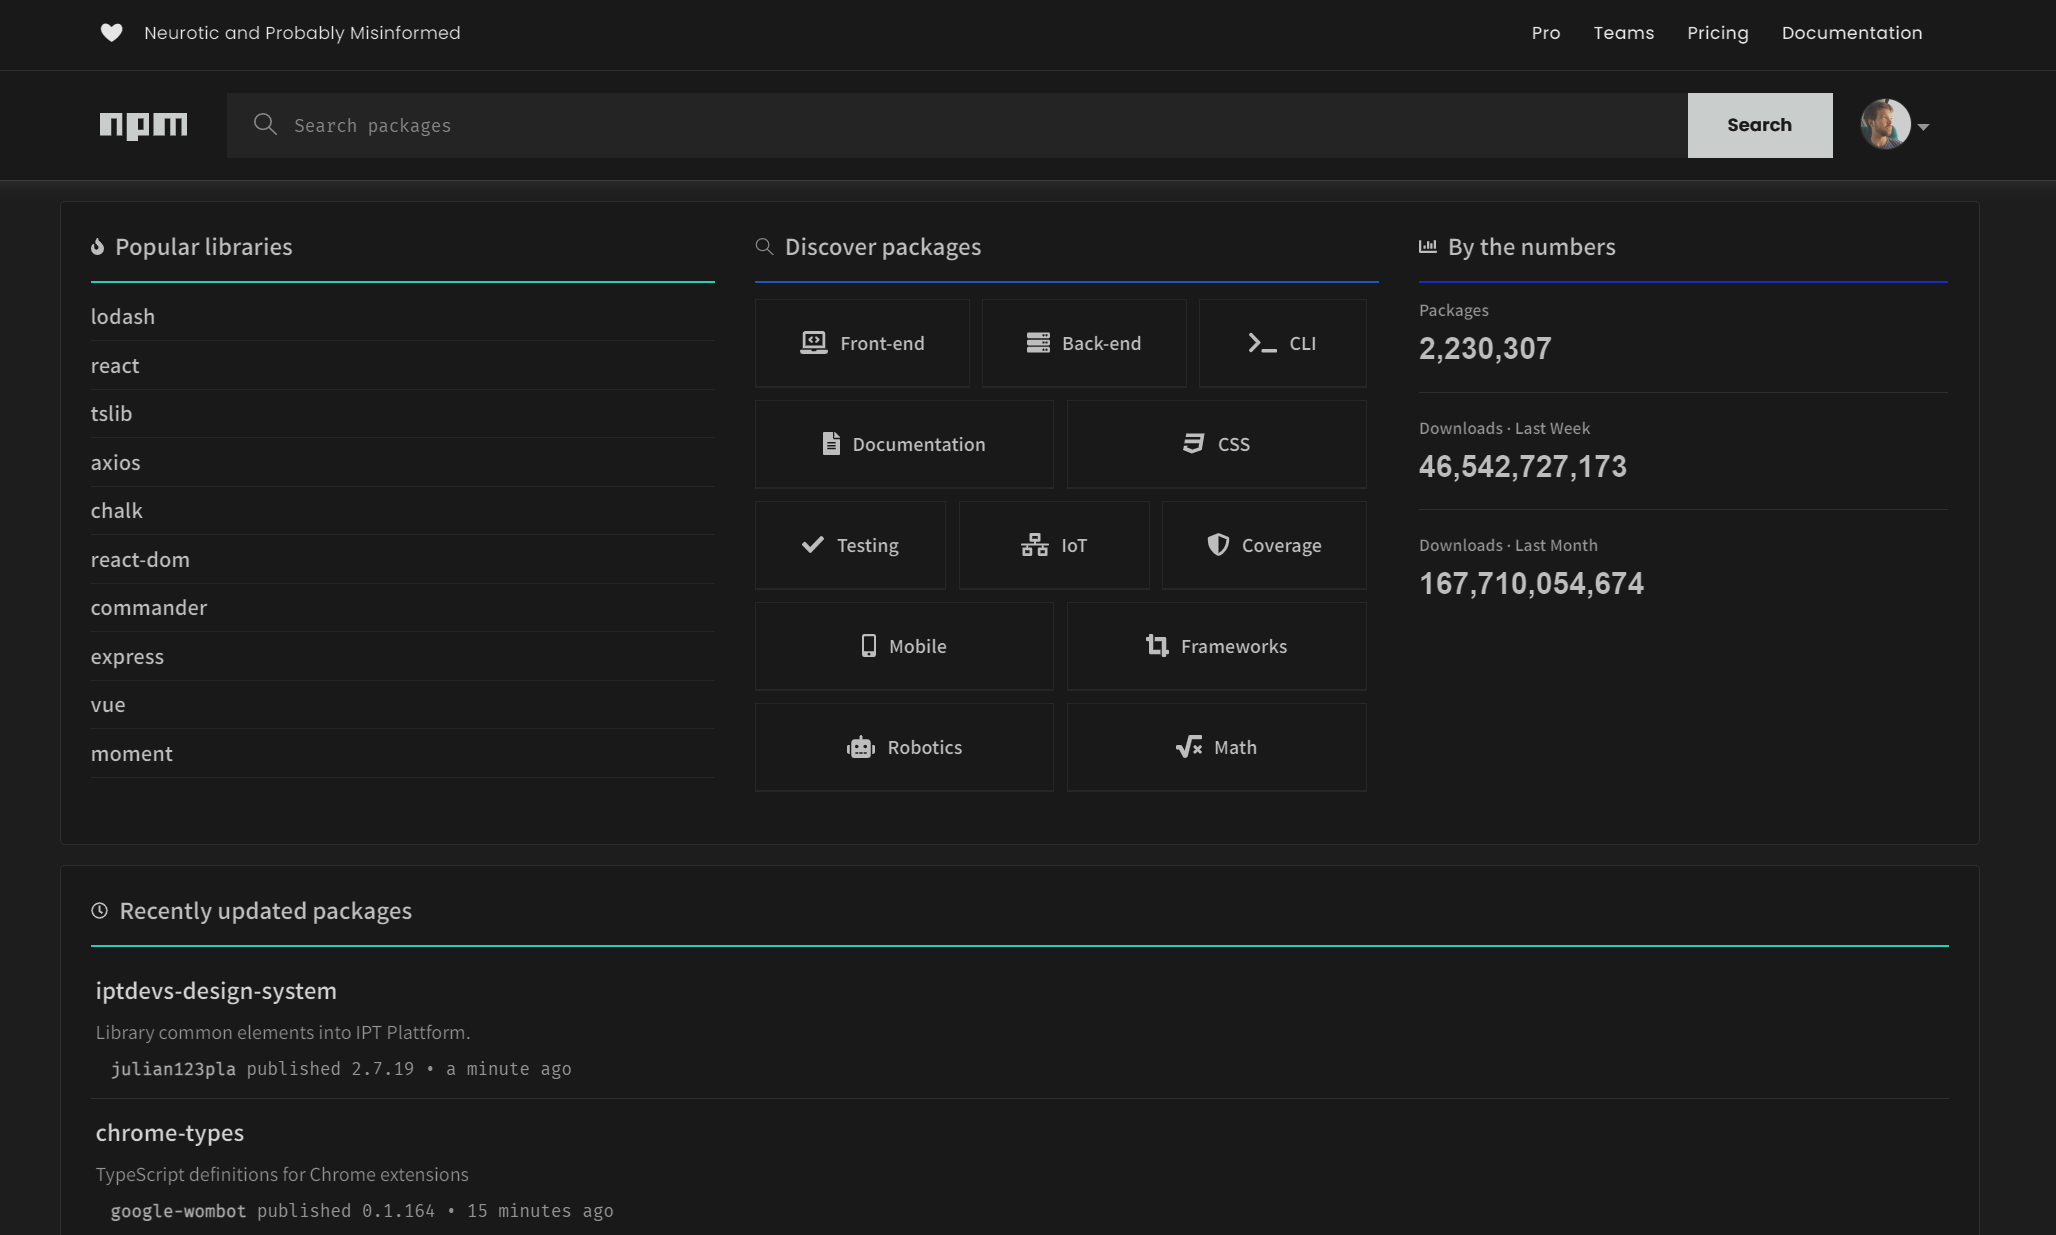This screenshot has width=2056, height=1235.
Task: Select the Frameworks category label
Action: 1233,646
